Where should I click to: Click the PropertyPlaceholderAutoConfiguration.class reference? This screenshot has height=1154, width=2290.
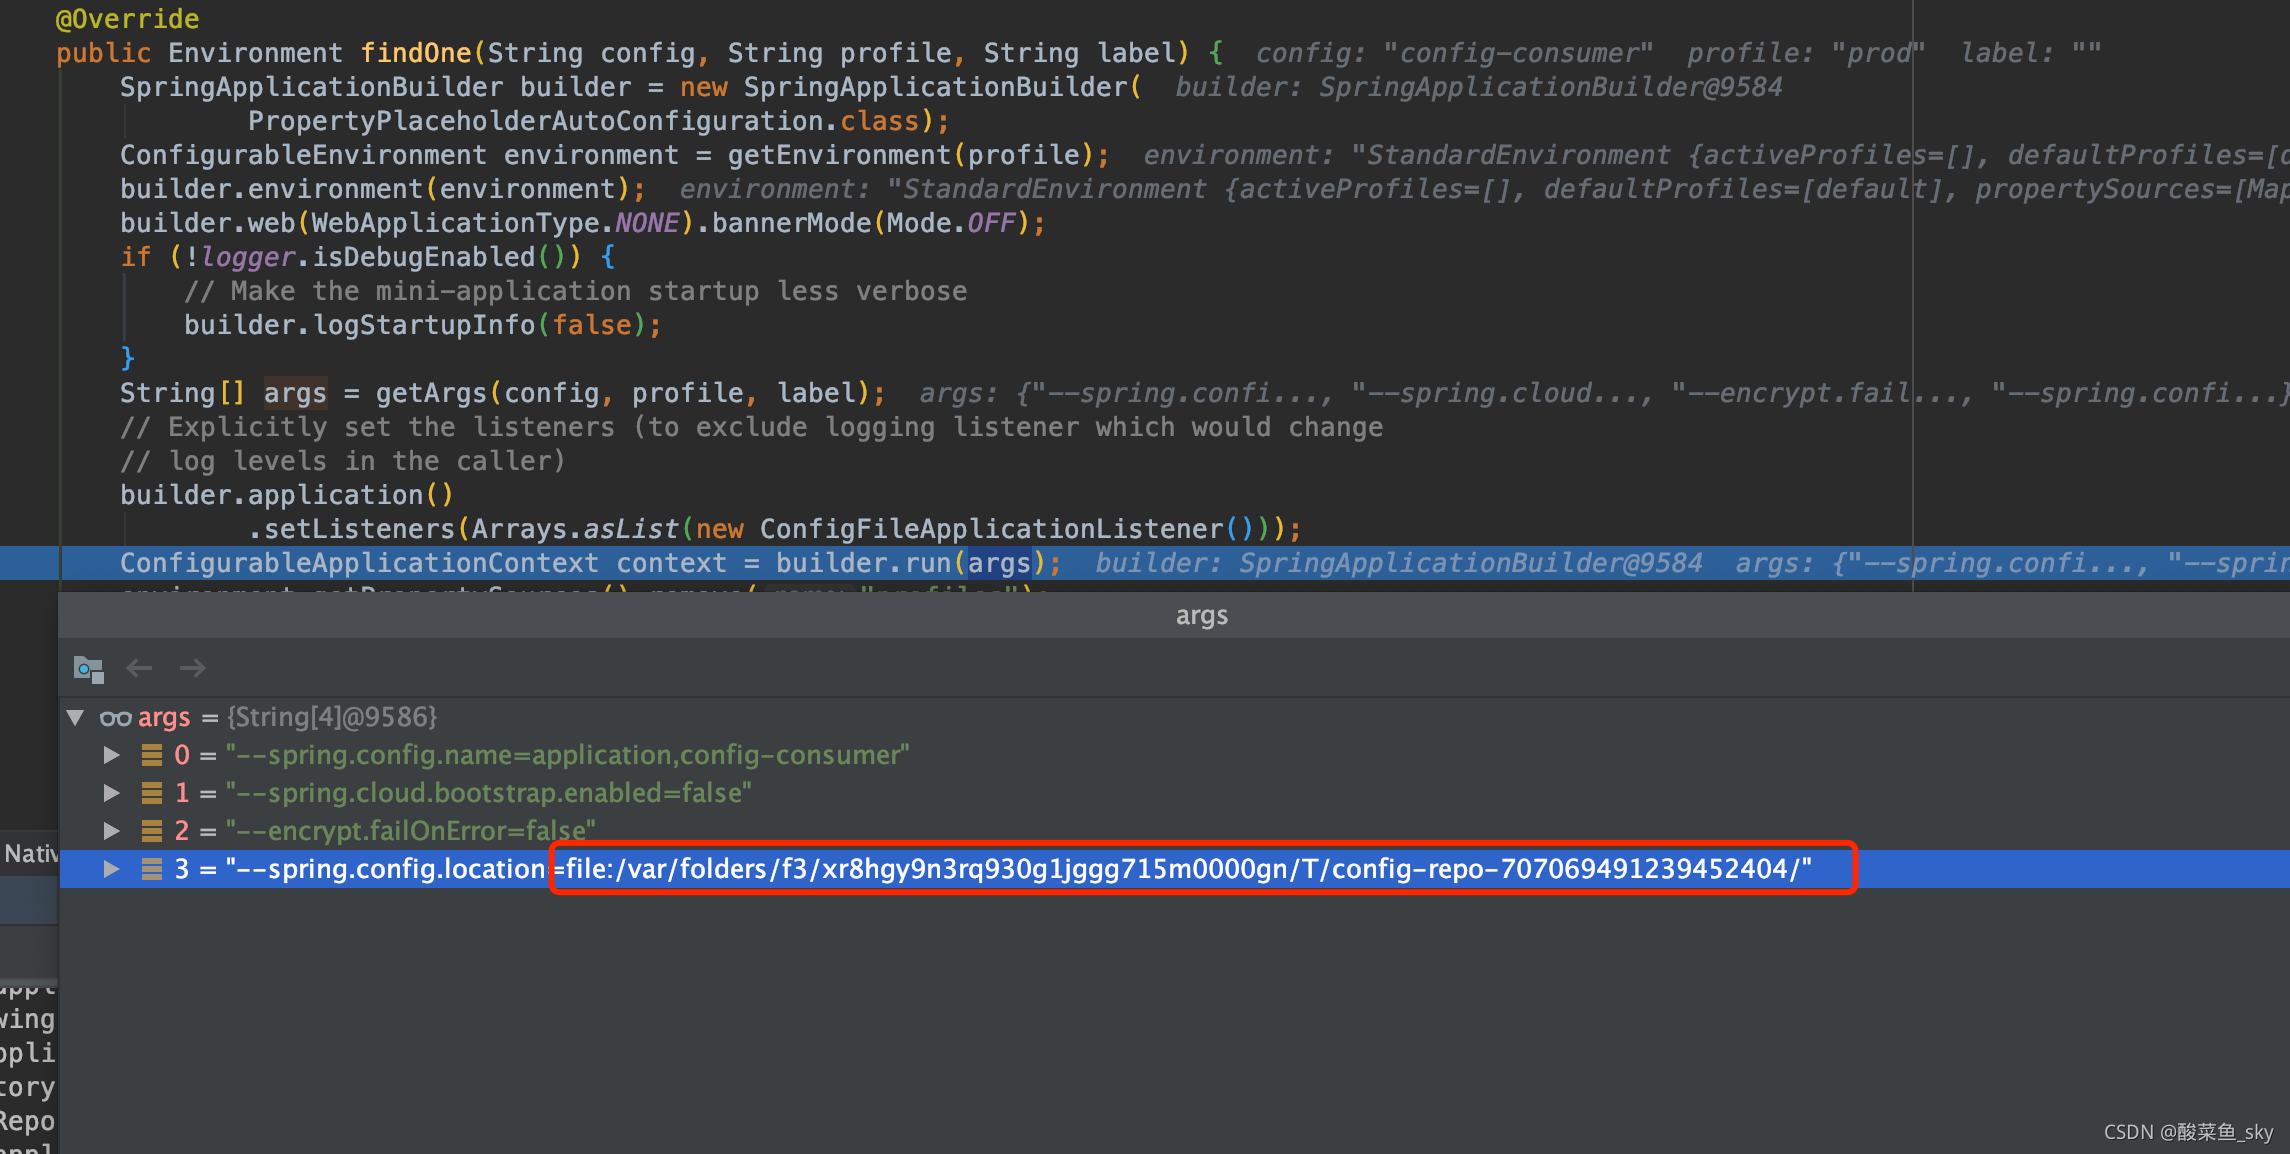[x=584, y=121]
